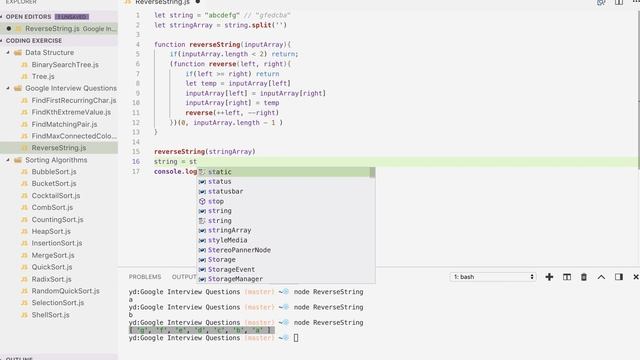Open SelectionSort.js file
The width and height of the screenshot is (640, 360).
(58, 303)
